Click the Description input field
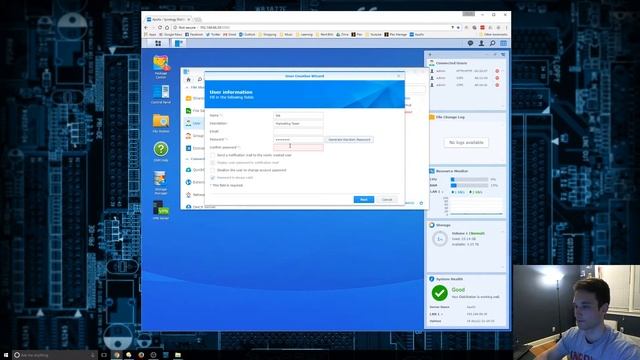The width and height of the screenshot is (640, 360). pyautogui.click(x=298, y=123)
